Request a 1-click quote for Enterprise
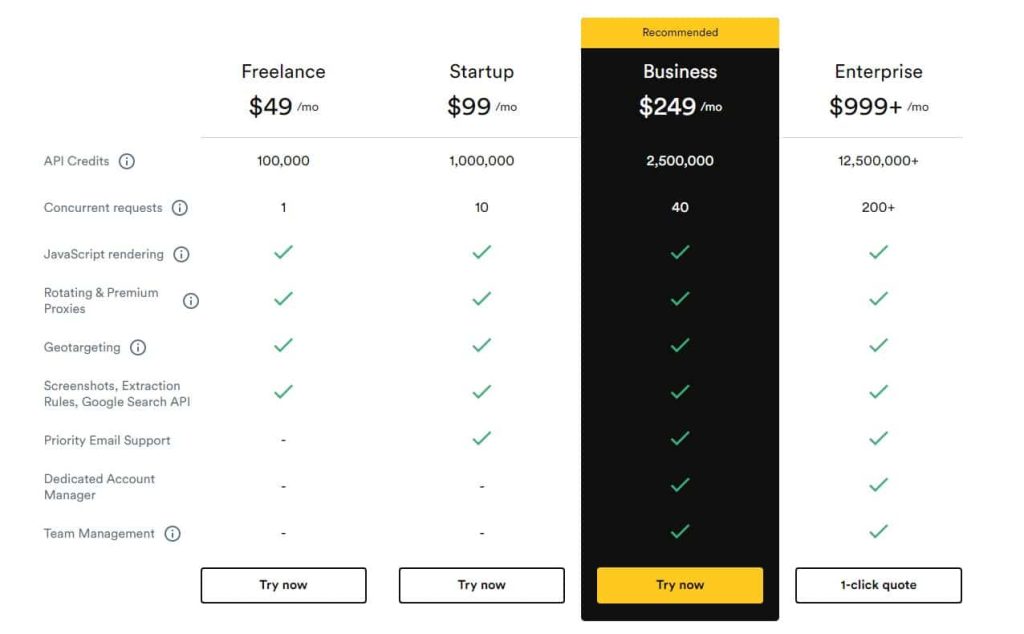 coord(878,585)
